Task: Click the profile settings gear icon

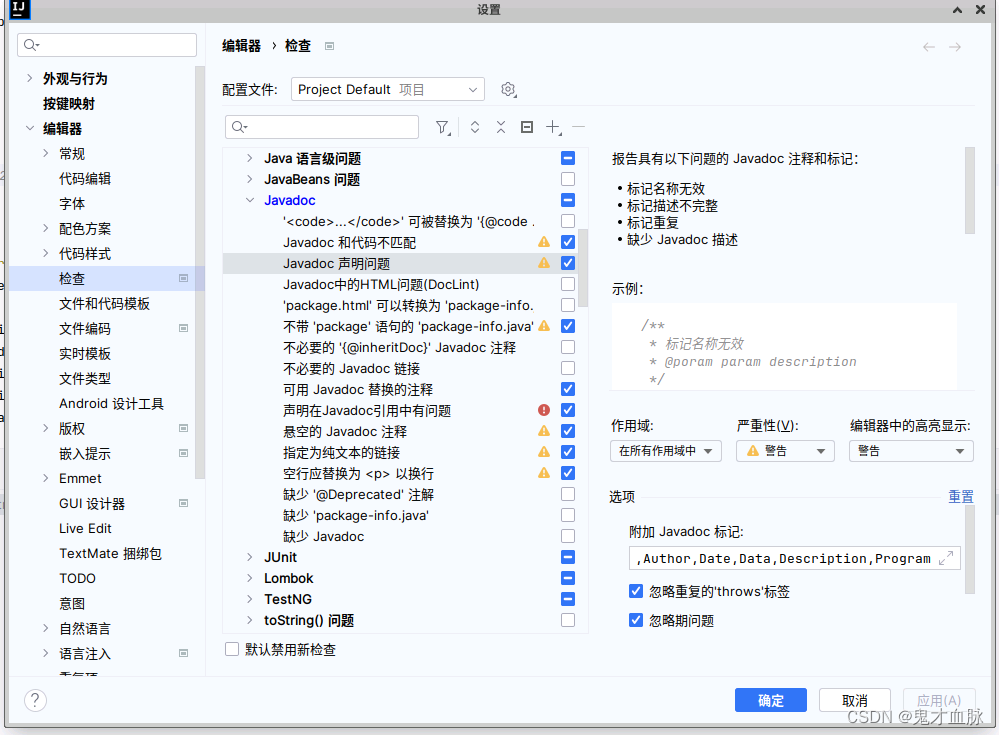Action: pos(508,90)
